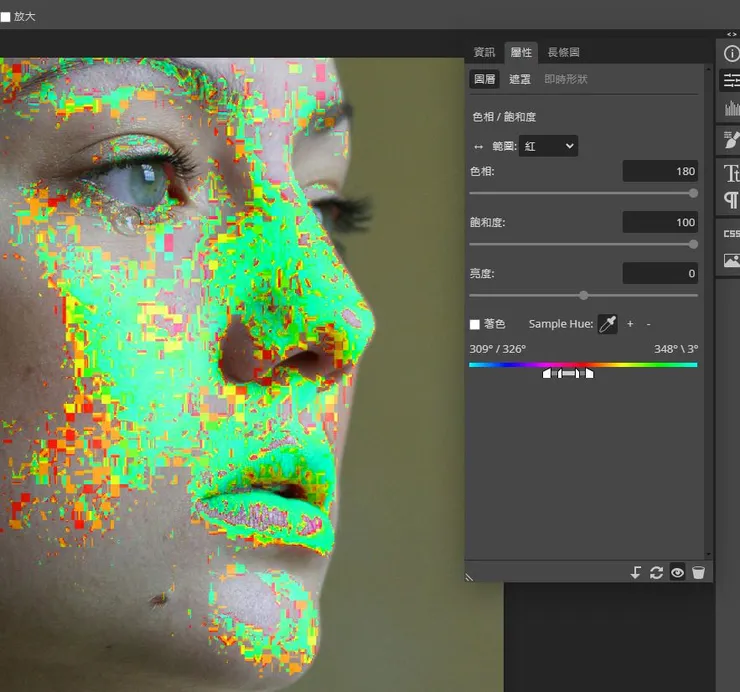The width and height of the screenshot is (740, 692).
Task: Open the Brush settings icon in sidebar
Action: pos(731,140)
